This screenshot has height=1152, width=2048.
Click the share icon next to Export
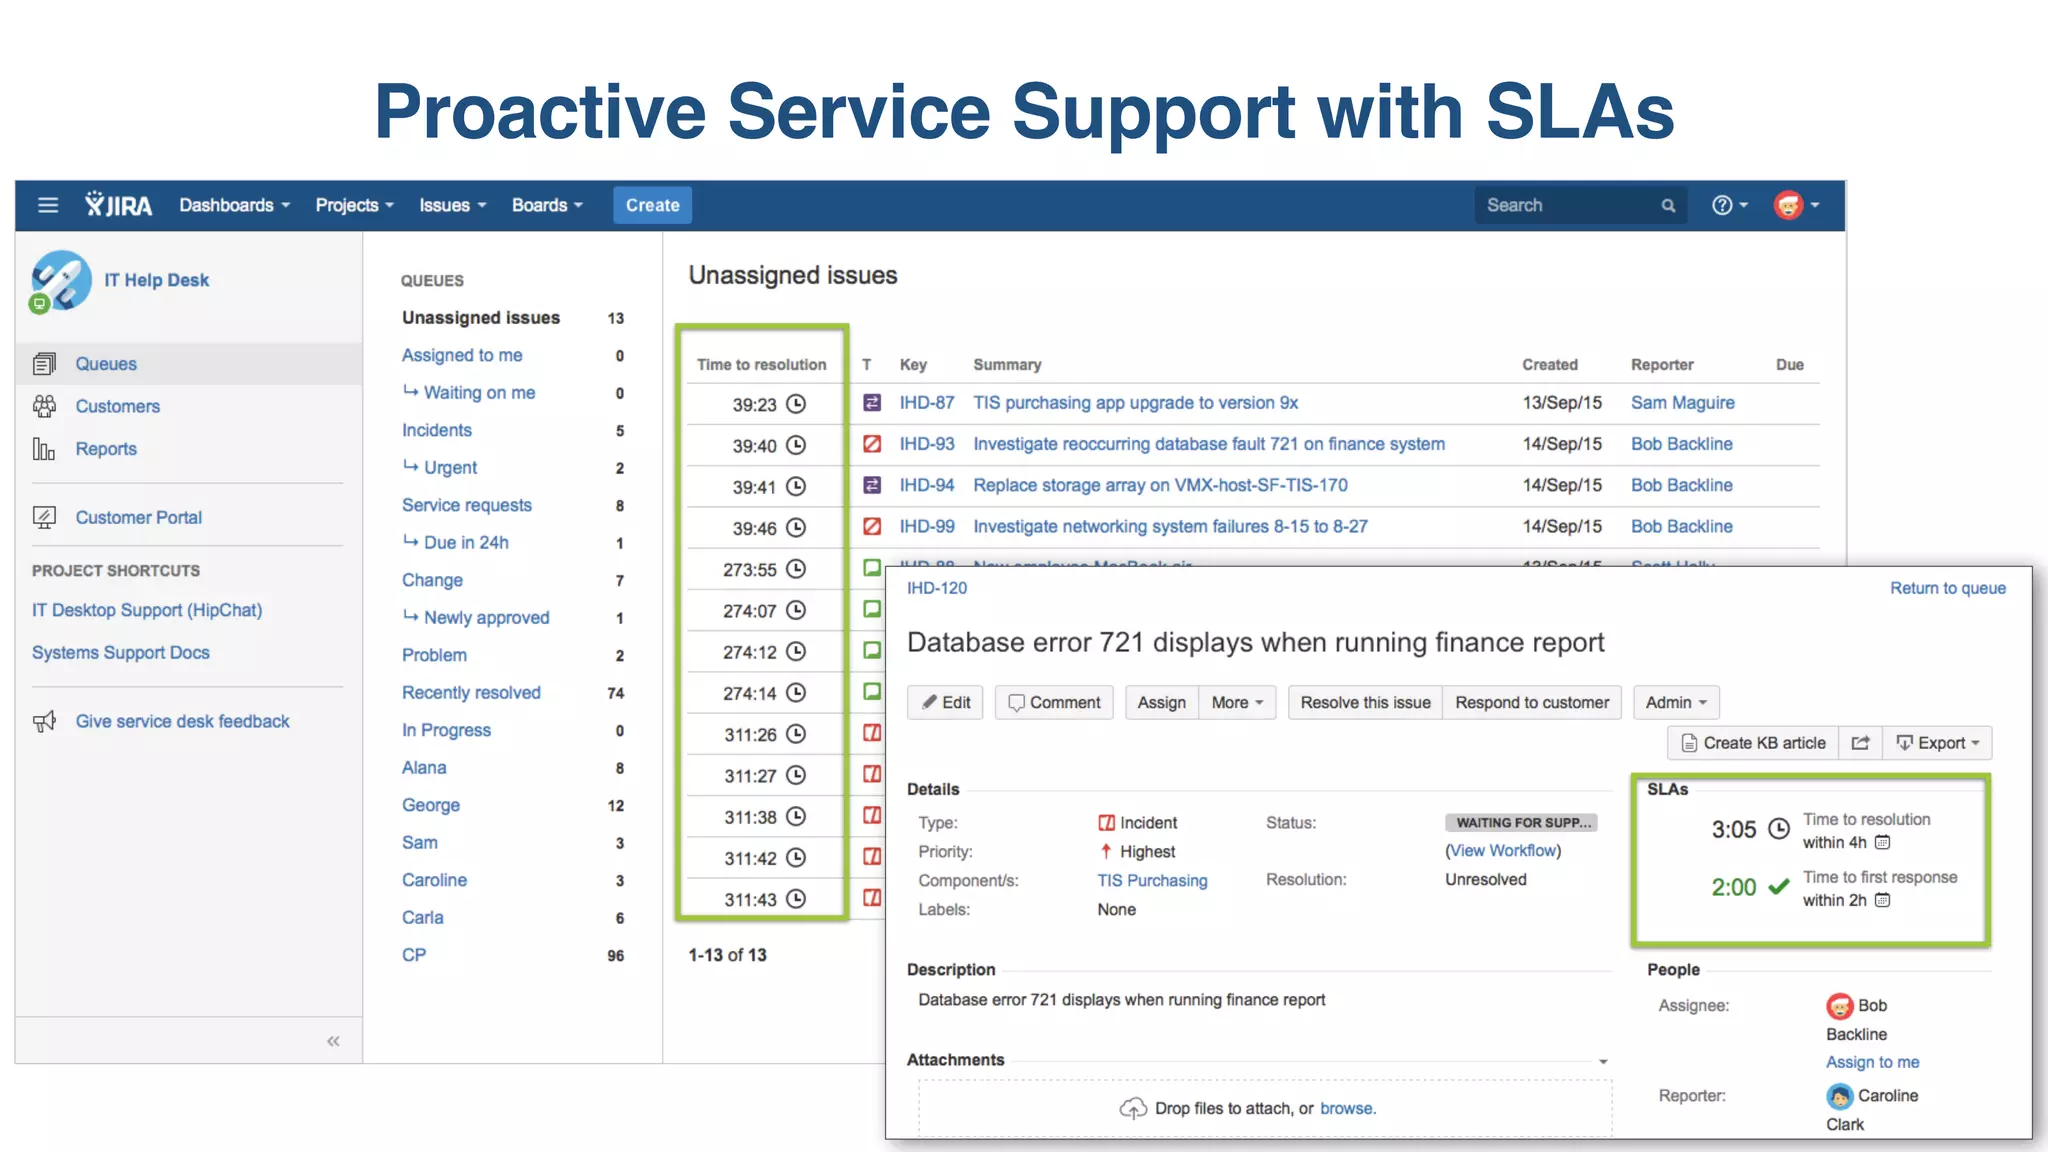[x=1860, y=743]
